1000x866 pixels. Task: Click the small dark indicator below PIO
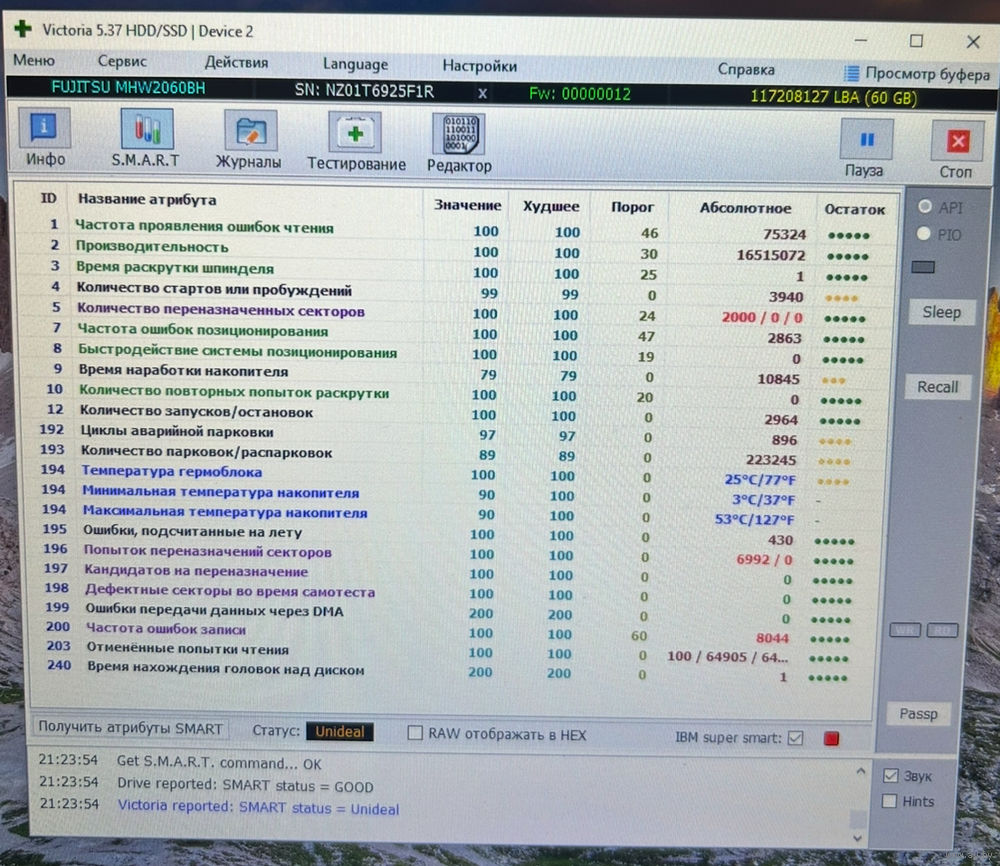coord(923,267)
